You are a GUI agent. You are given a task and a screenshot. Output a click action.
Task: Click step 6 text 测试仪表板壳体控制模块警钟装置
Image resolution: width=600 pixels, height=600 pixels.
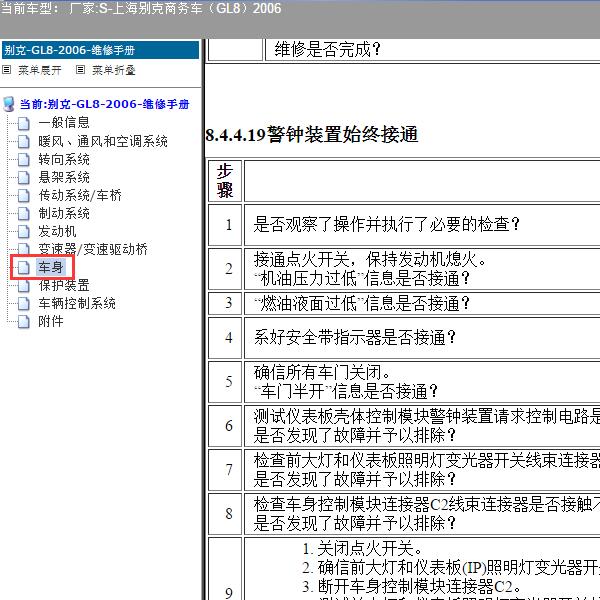(x=427, y=416)
